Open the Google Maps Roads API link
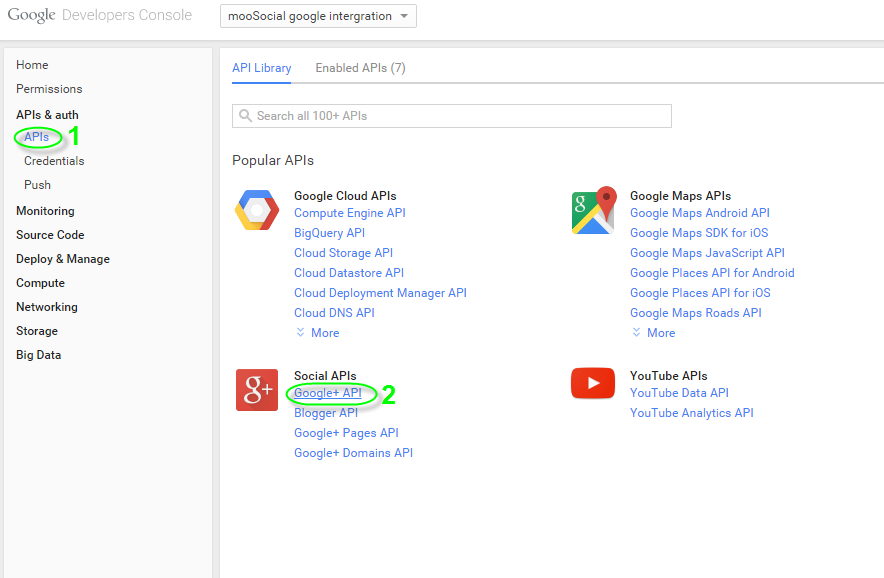Viewport: 884px width, 578px height. click(x=696, y=313)
